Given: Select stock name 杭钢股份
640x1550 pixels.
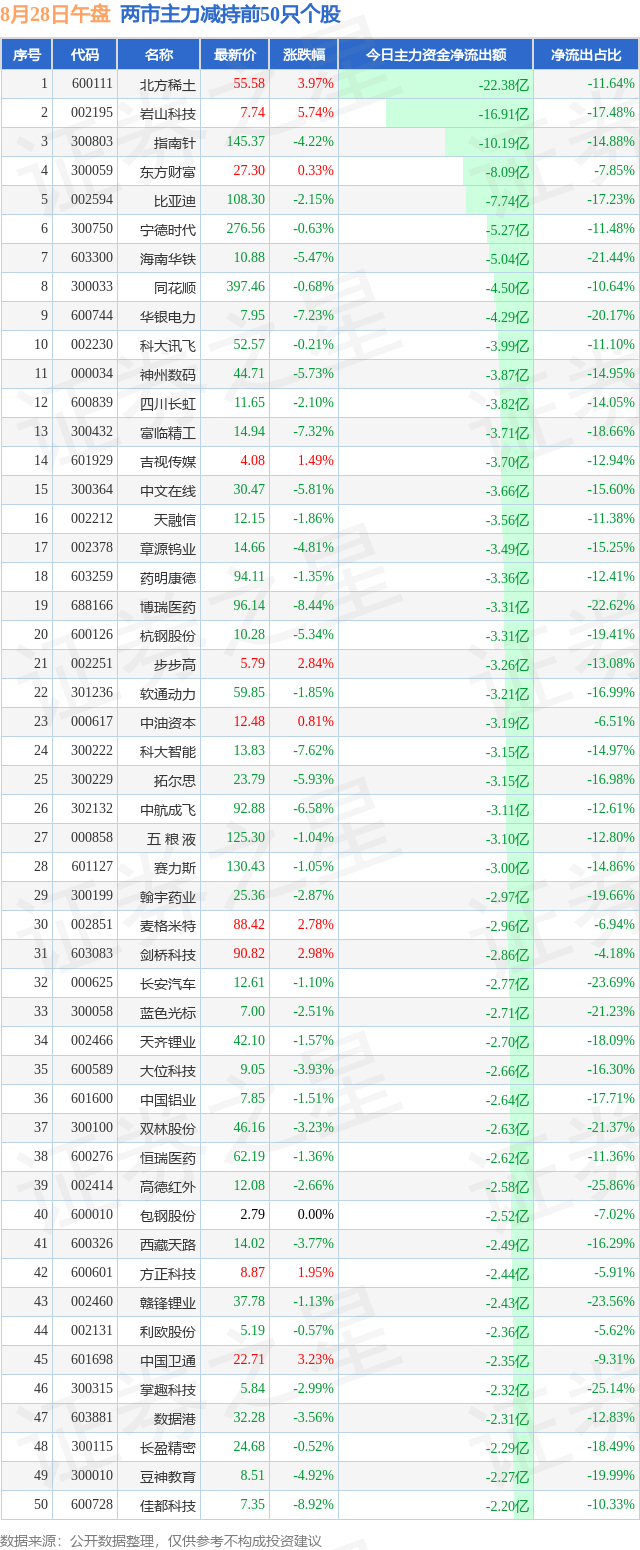Looking at the screenshot, I should [x=168, y=636].
